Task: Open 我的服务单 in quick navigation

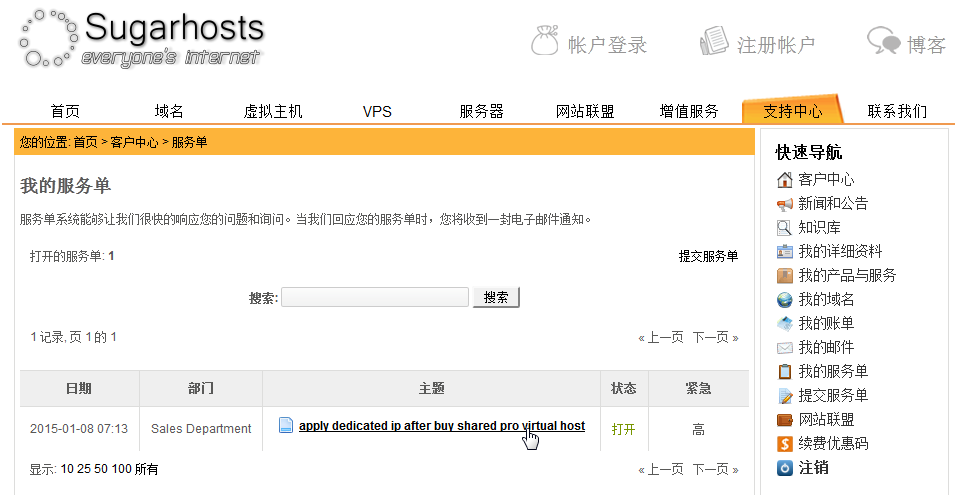Action: tap(833, 371)
